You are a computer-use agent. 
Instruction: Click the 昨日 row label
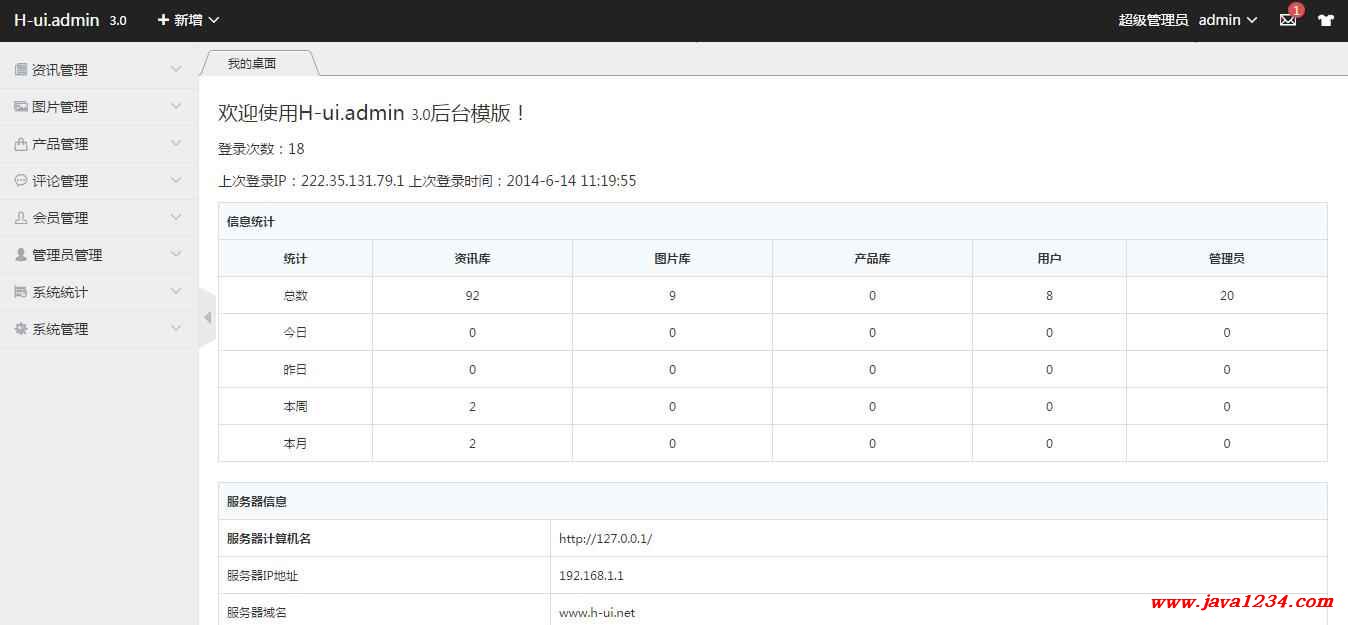click(x=295, y=370)
